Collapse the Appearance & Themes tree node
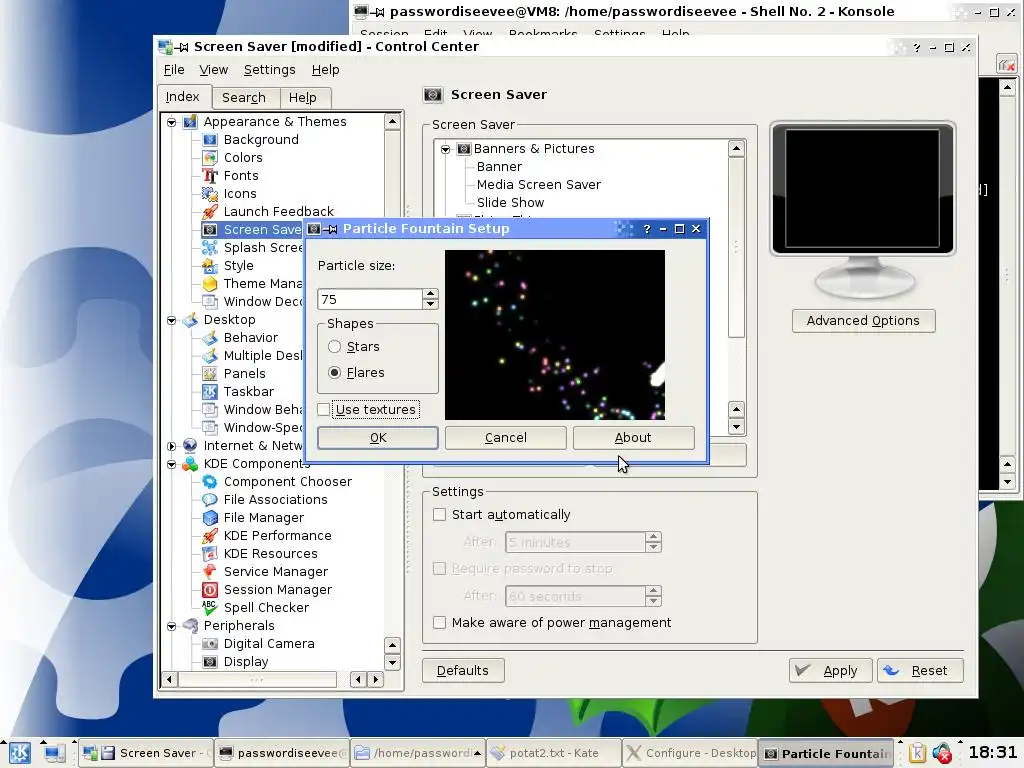Viewport: 1024px width, 768px height. (x=171, y=122)
